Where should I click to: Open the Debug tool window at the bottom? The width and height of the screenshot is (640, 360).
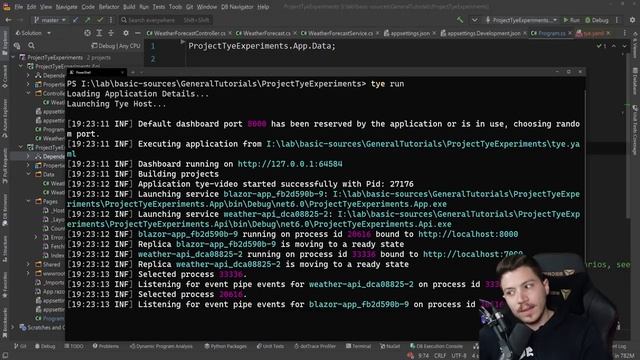(x=45, y=346)
